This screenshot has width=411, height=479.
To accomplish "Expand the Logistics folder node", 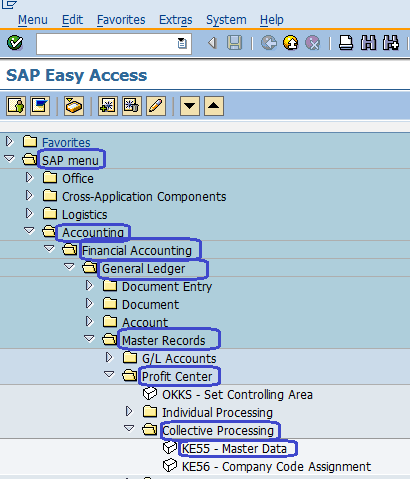I will pos(29,213).
